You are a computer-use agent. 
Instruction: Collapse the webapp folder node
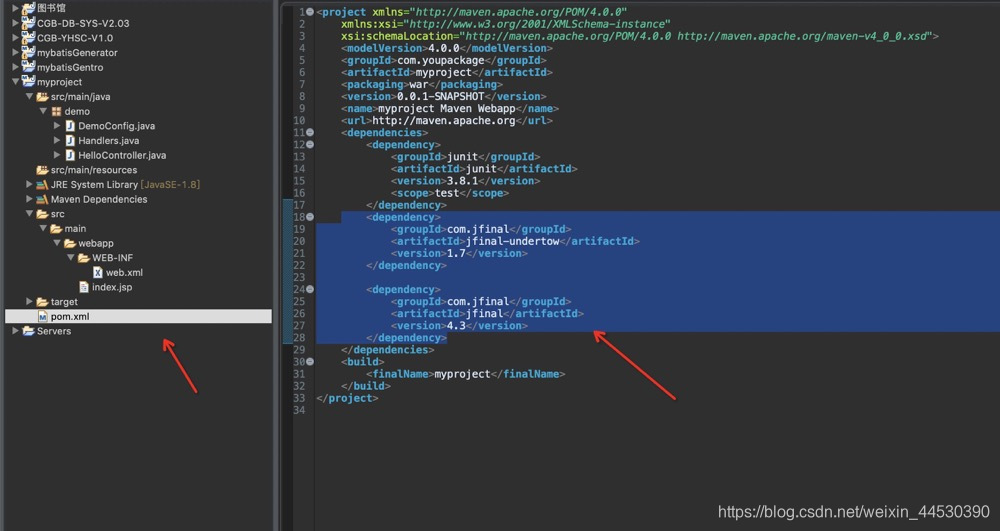[x=57, y=243]
